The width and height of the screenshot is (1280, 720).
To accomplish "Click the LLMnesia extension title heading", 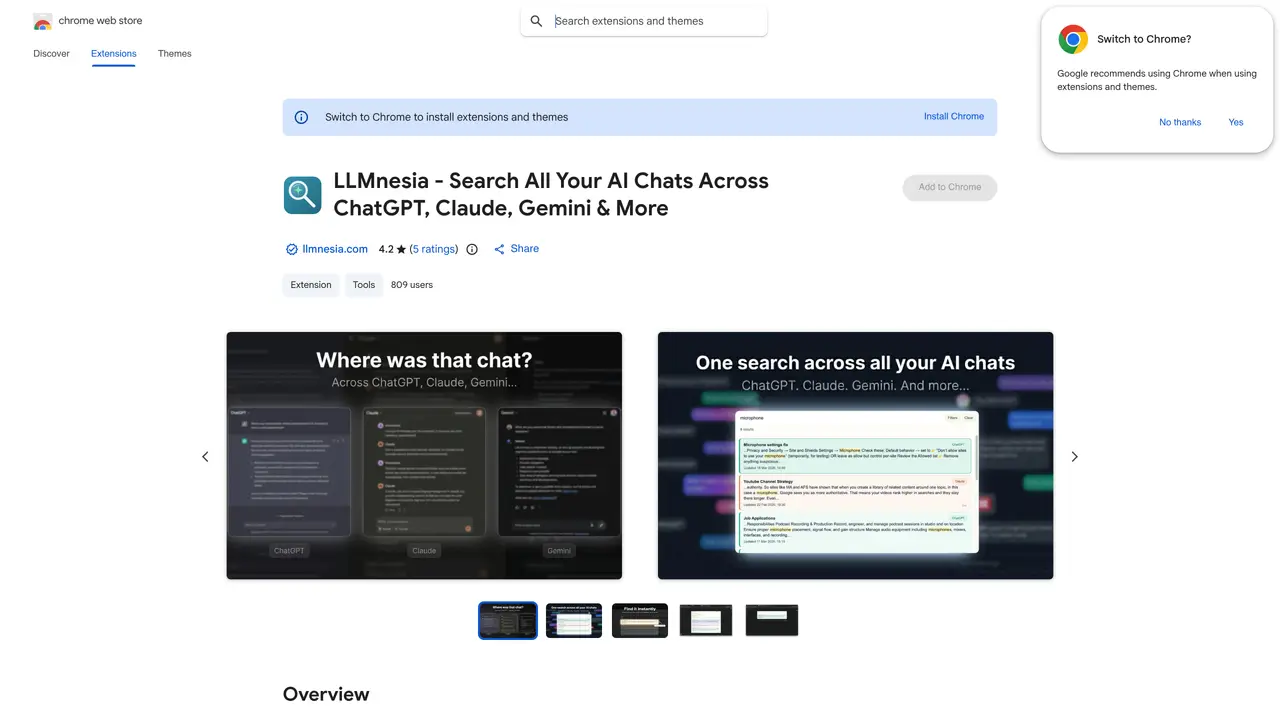I will click(x=551, y=194).
